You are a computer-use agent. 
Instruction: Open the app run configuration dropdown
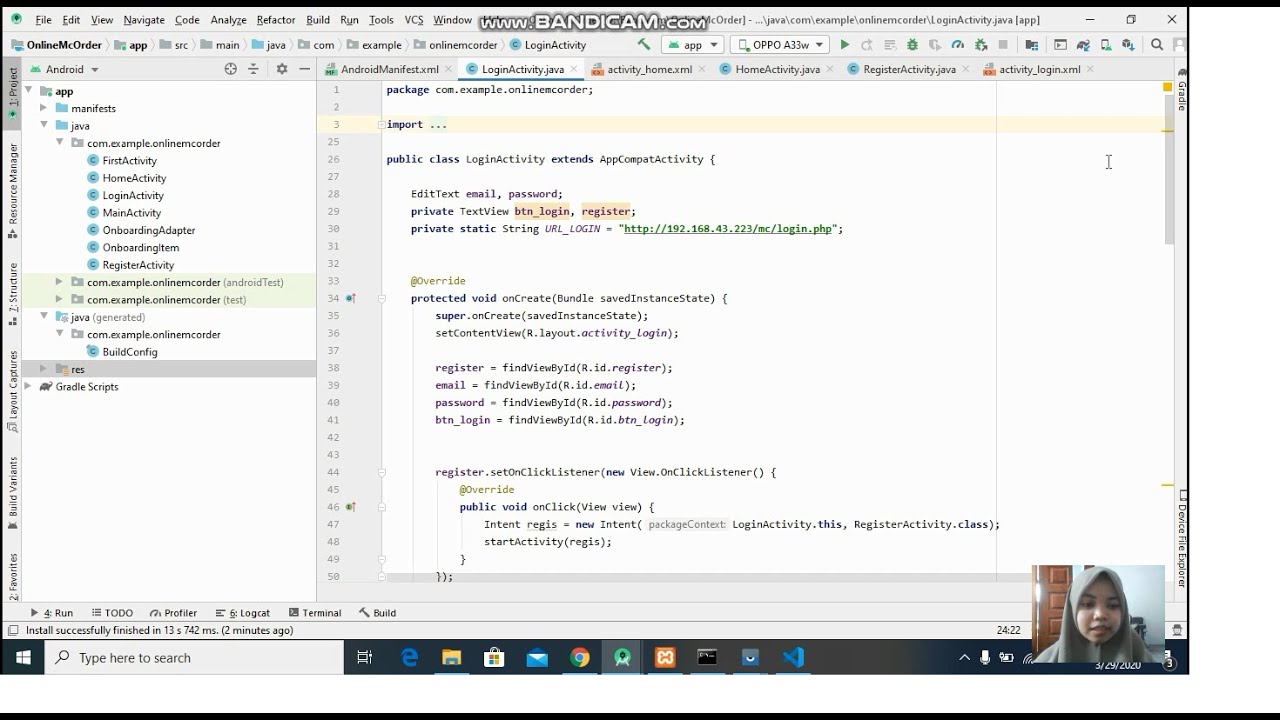click(x=693, y=45)
